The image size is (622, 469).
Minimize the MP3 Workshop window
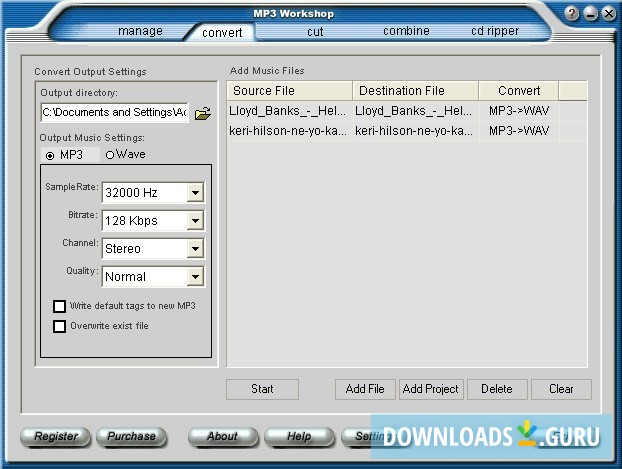pos(590,14)
